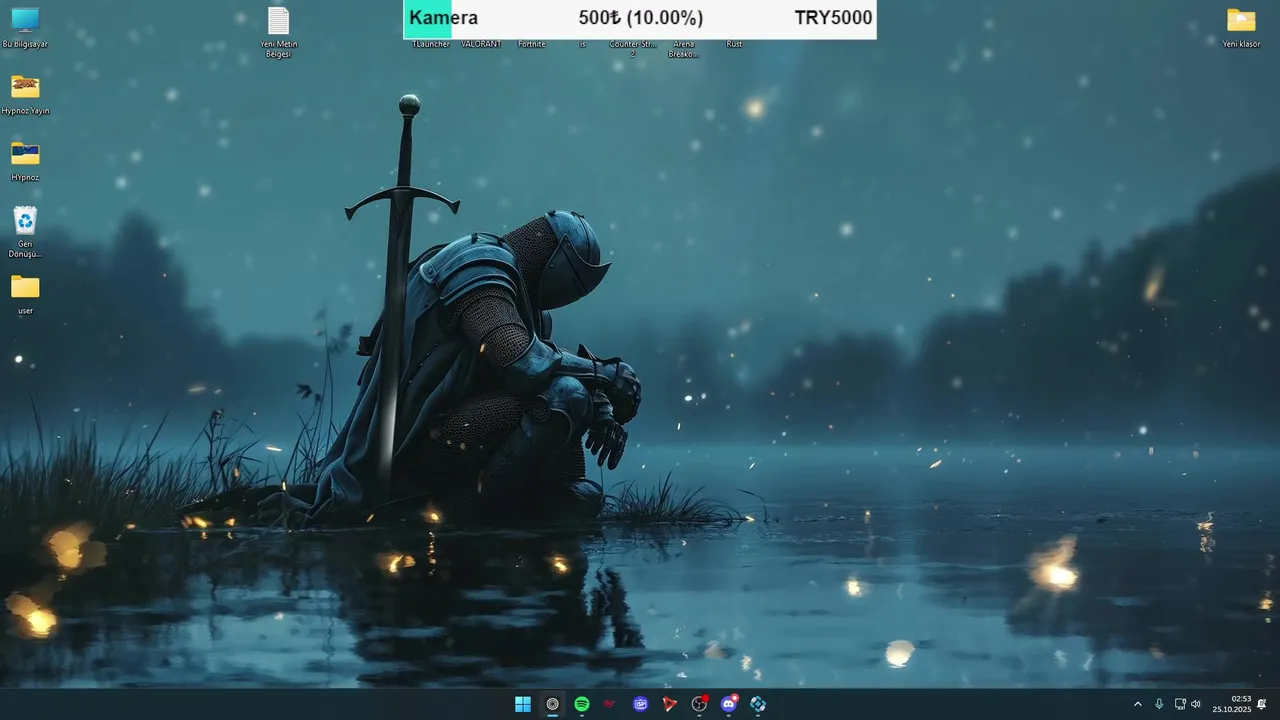Click the VALORANT shortcut label
The height and width of the screenshot is (720, 1280).
[x=481, y=44]
